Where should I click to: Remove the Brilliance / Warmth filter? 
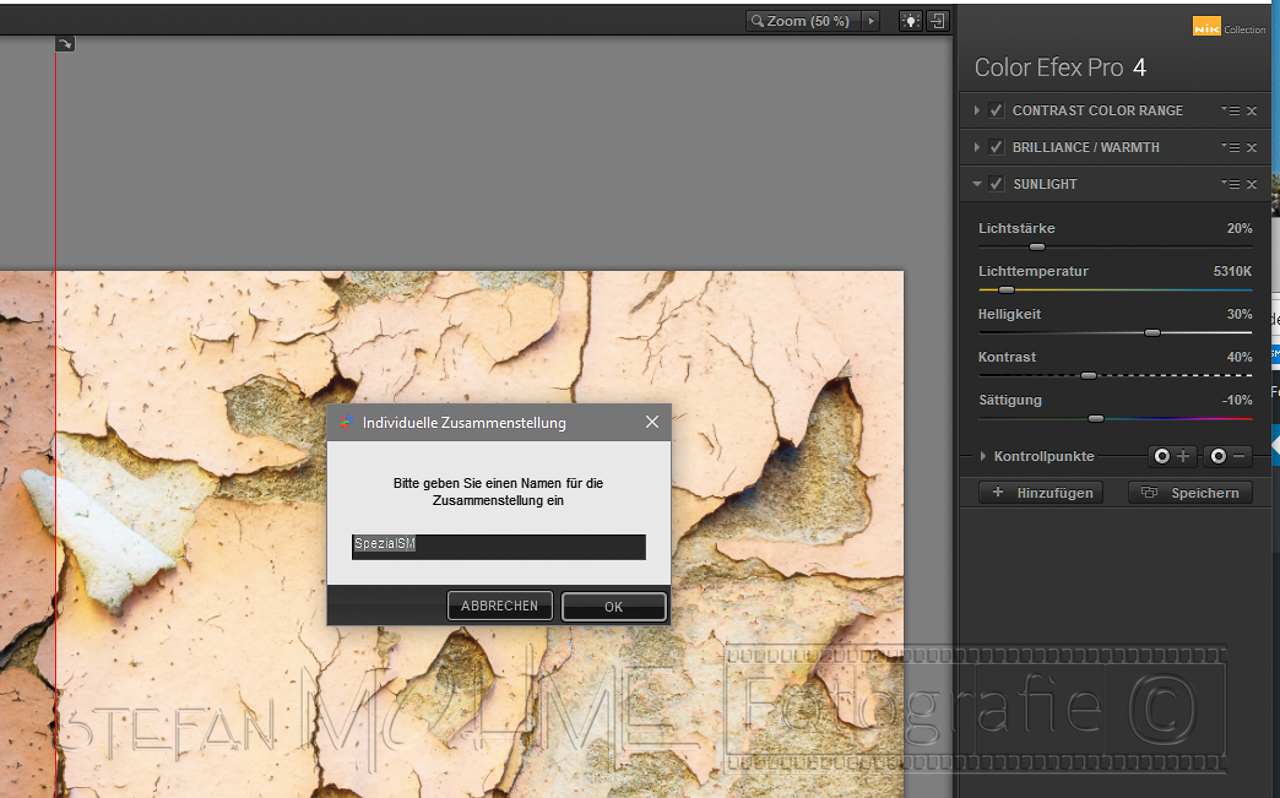[x=1252, y=148]
